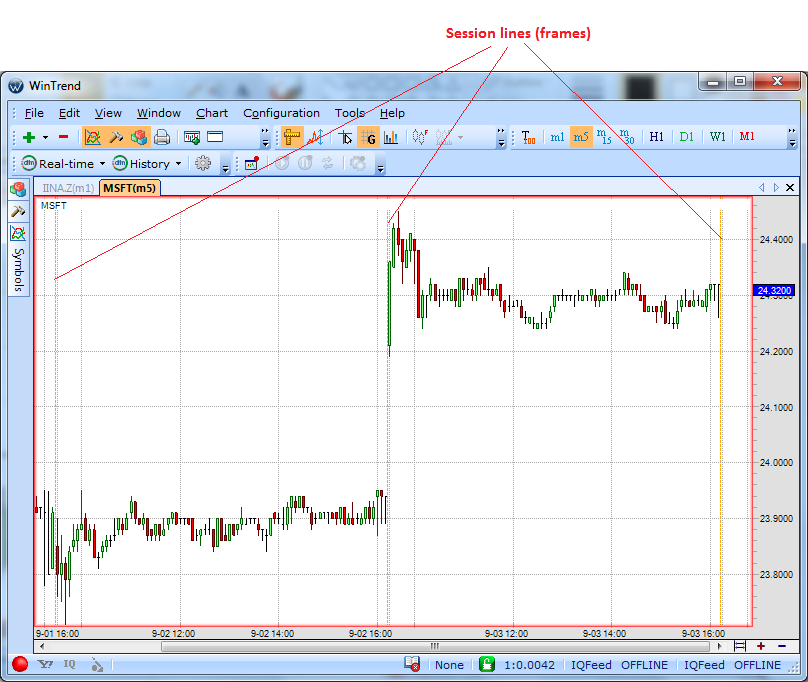This screenshot has height=682, width=808.
Task: Open the Edit menu
Action: pyautogui.click(x=69, y=113)
